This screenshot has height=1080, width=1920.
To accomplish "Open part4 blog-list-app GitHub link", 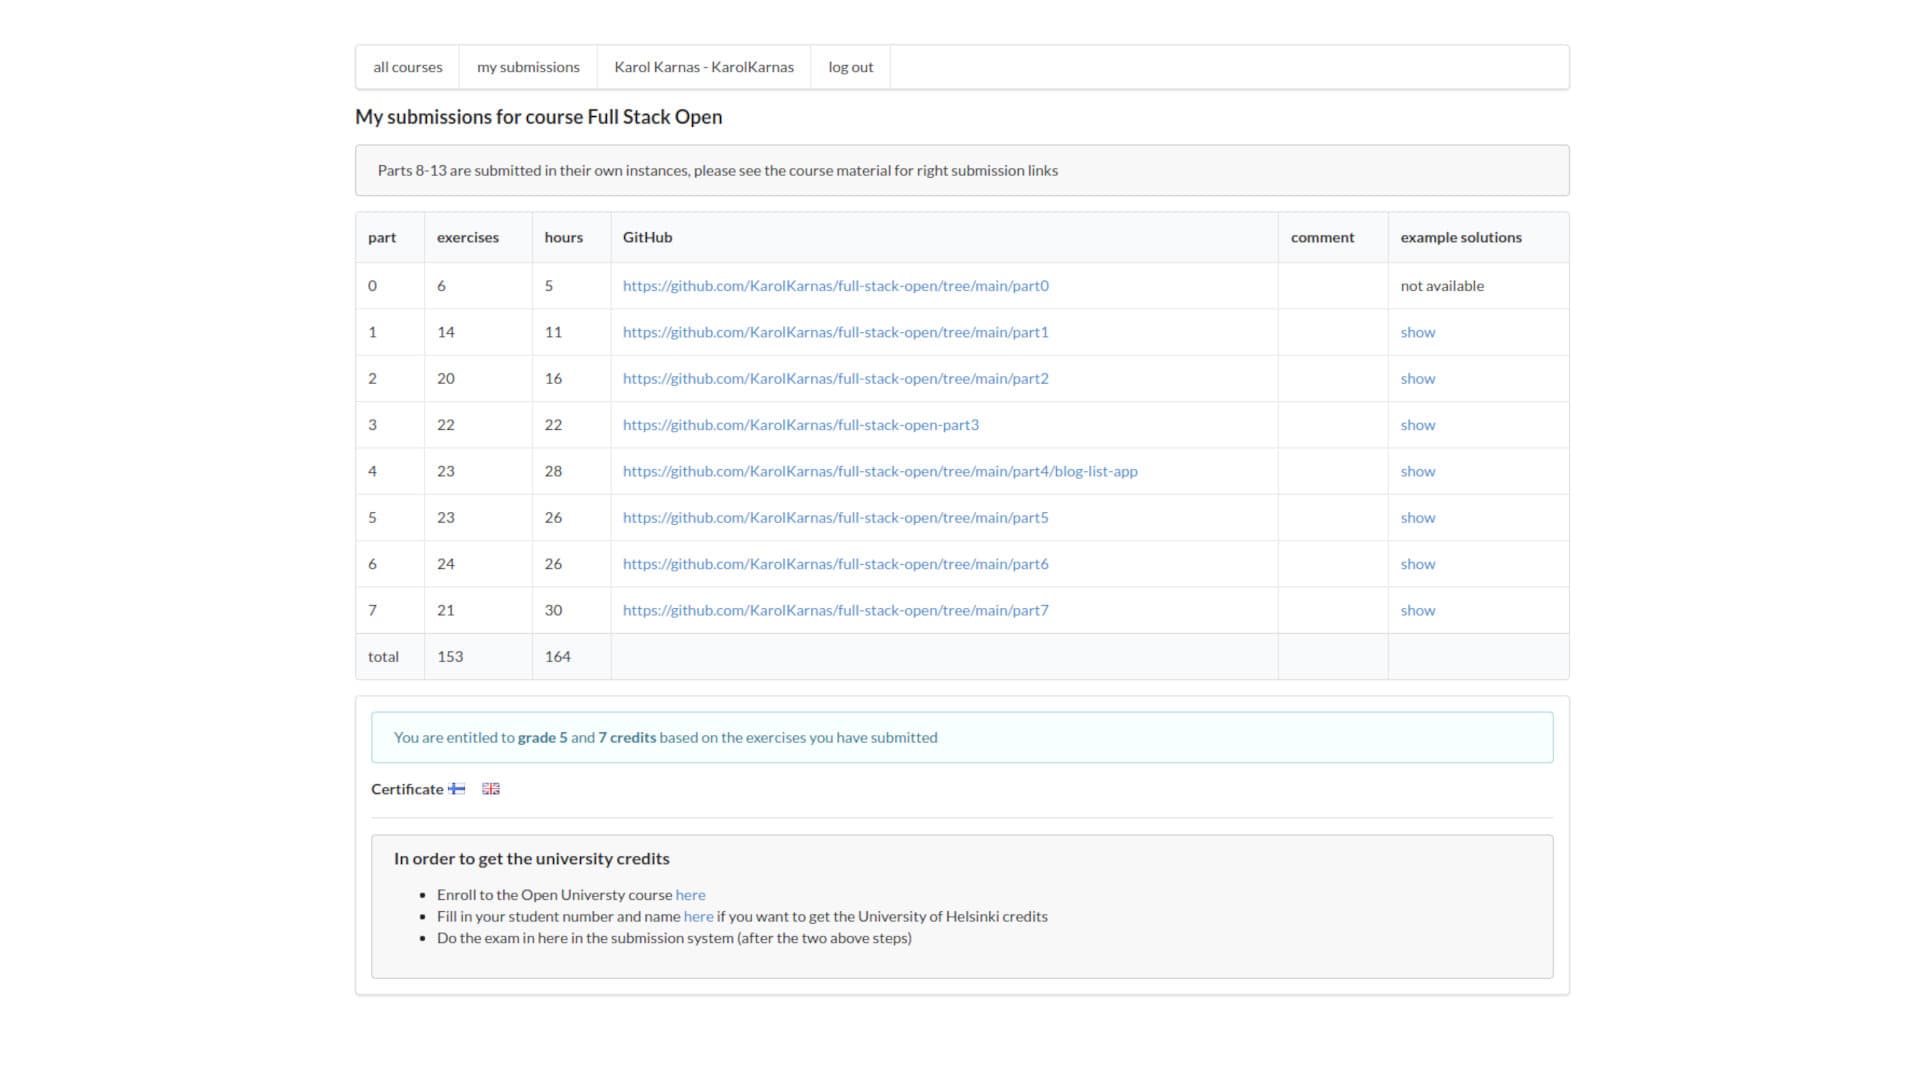I will coord(879,471).
